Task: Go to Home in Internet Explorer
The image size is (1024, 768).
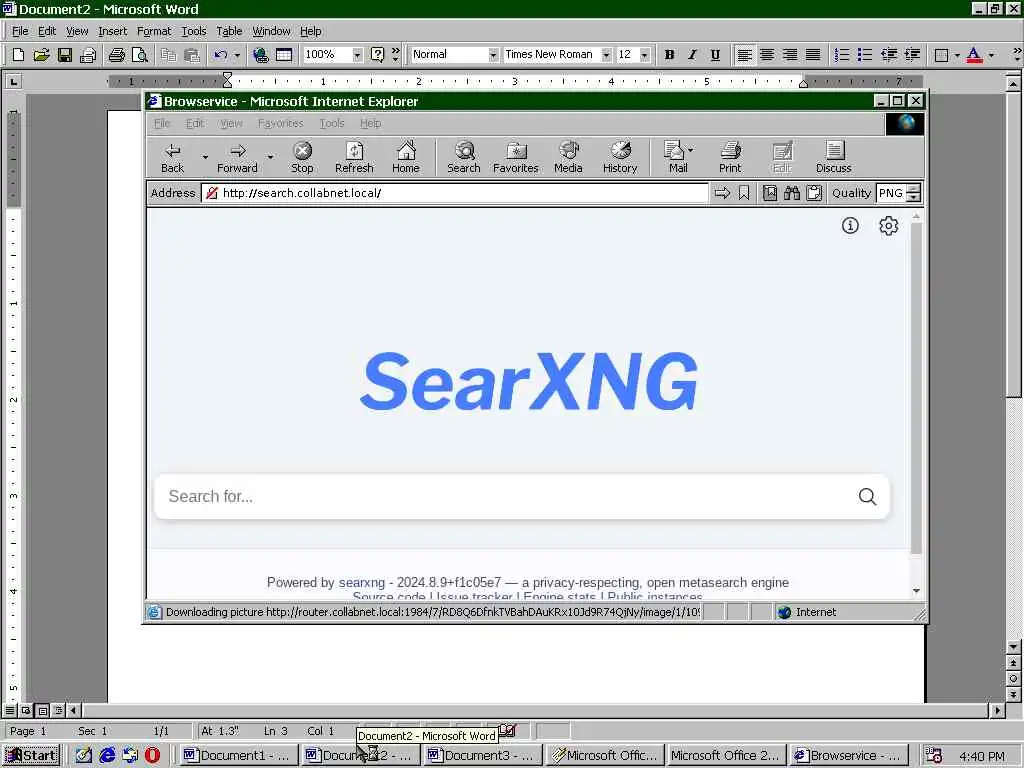Action: click(x=406, y=158)
